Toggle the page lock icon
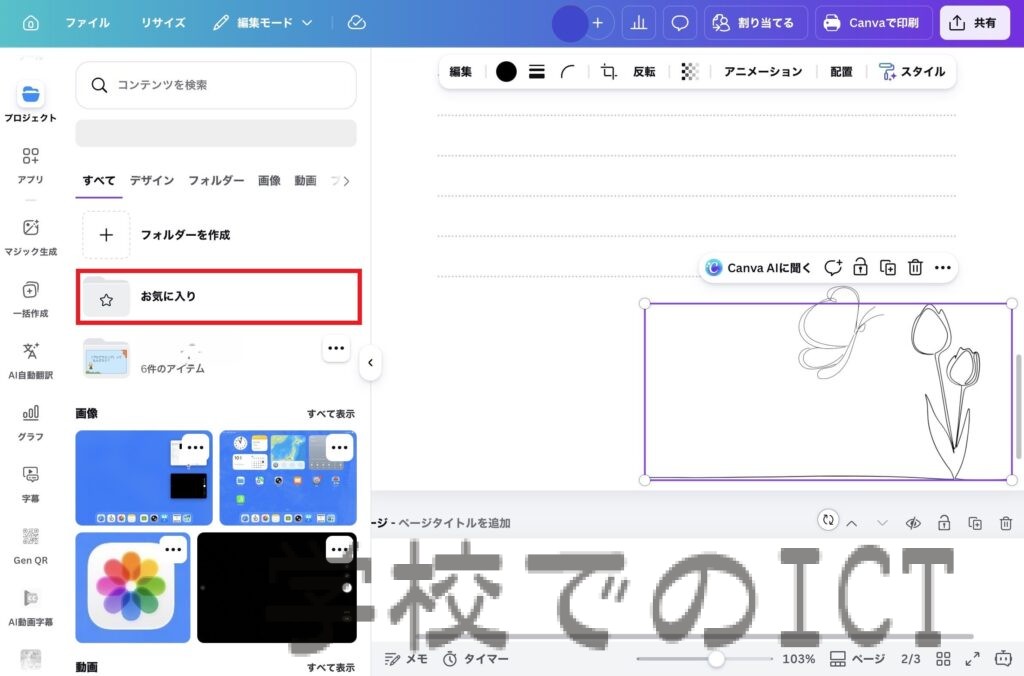The width and height of the screenshot is (1024, 676). coord(943,522)
